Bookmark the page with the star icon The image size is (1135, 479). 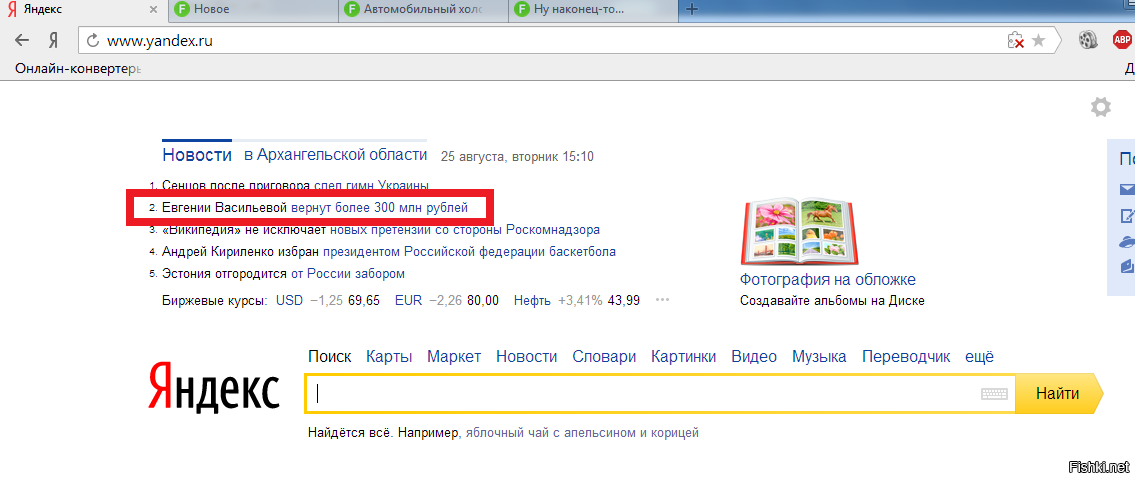tap(1039, 41)
